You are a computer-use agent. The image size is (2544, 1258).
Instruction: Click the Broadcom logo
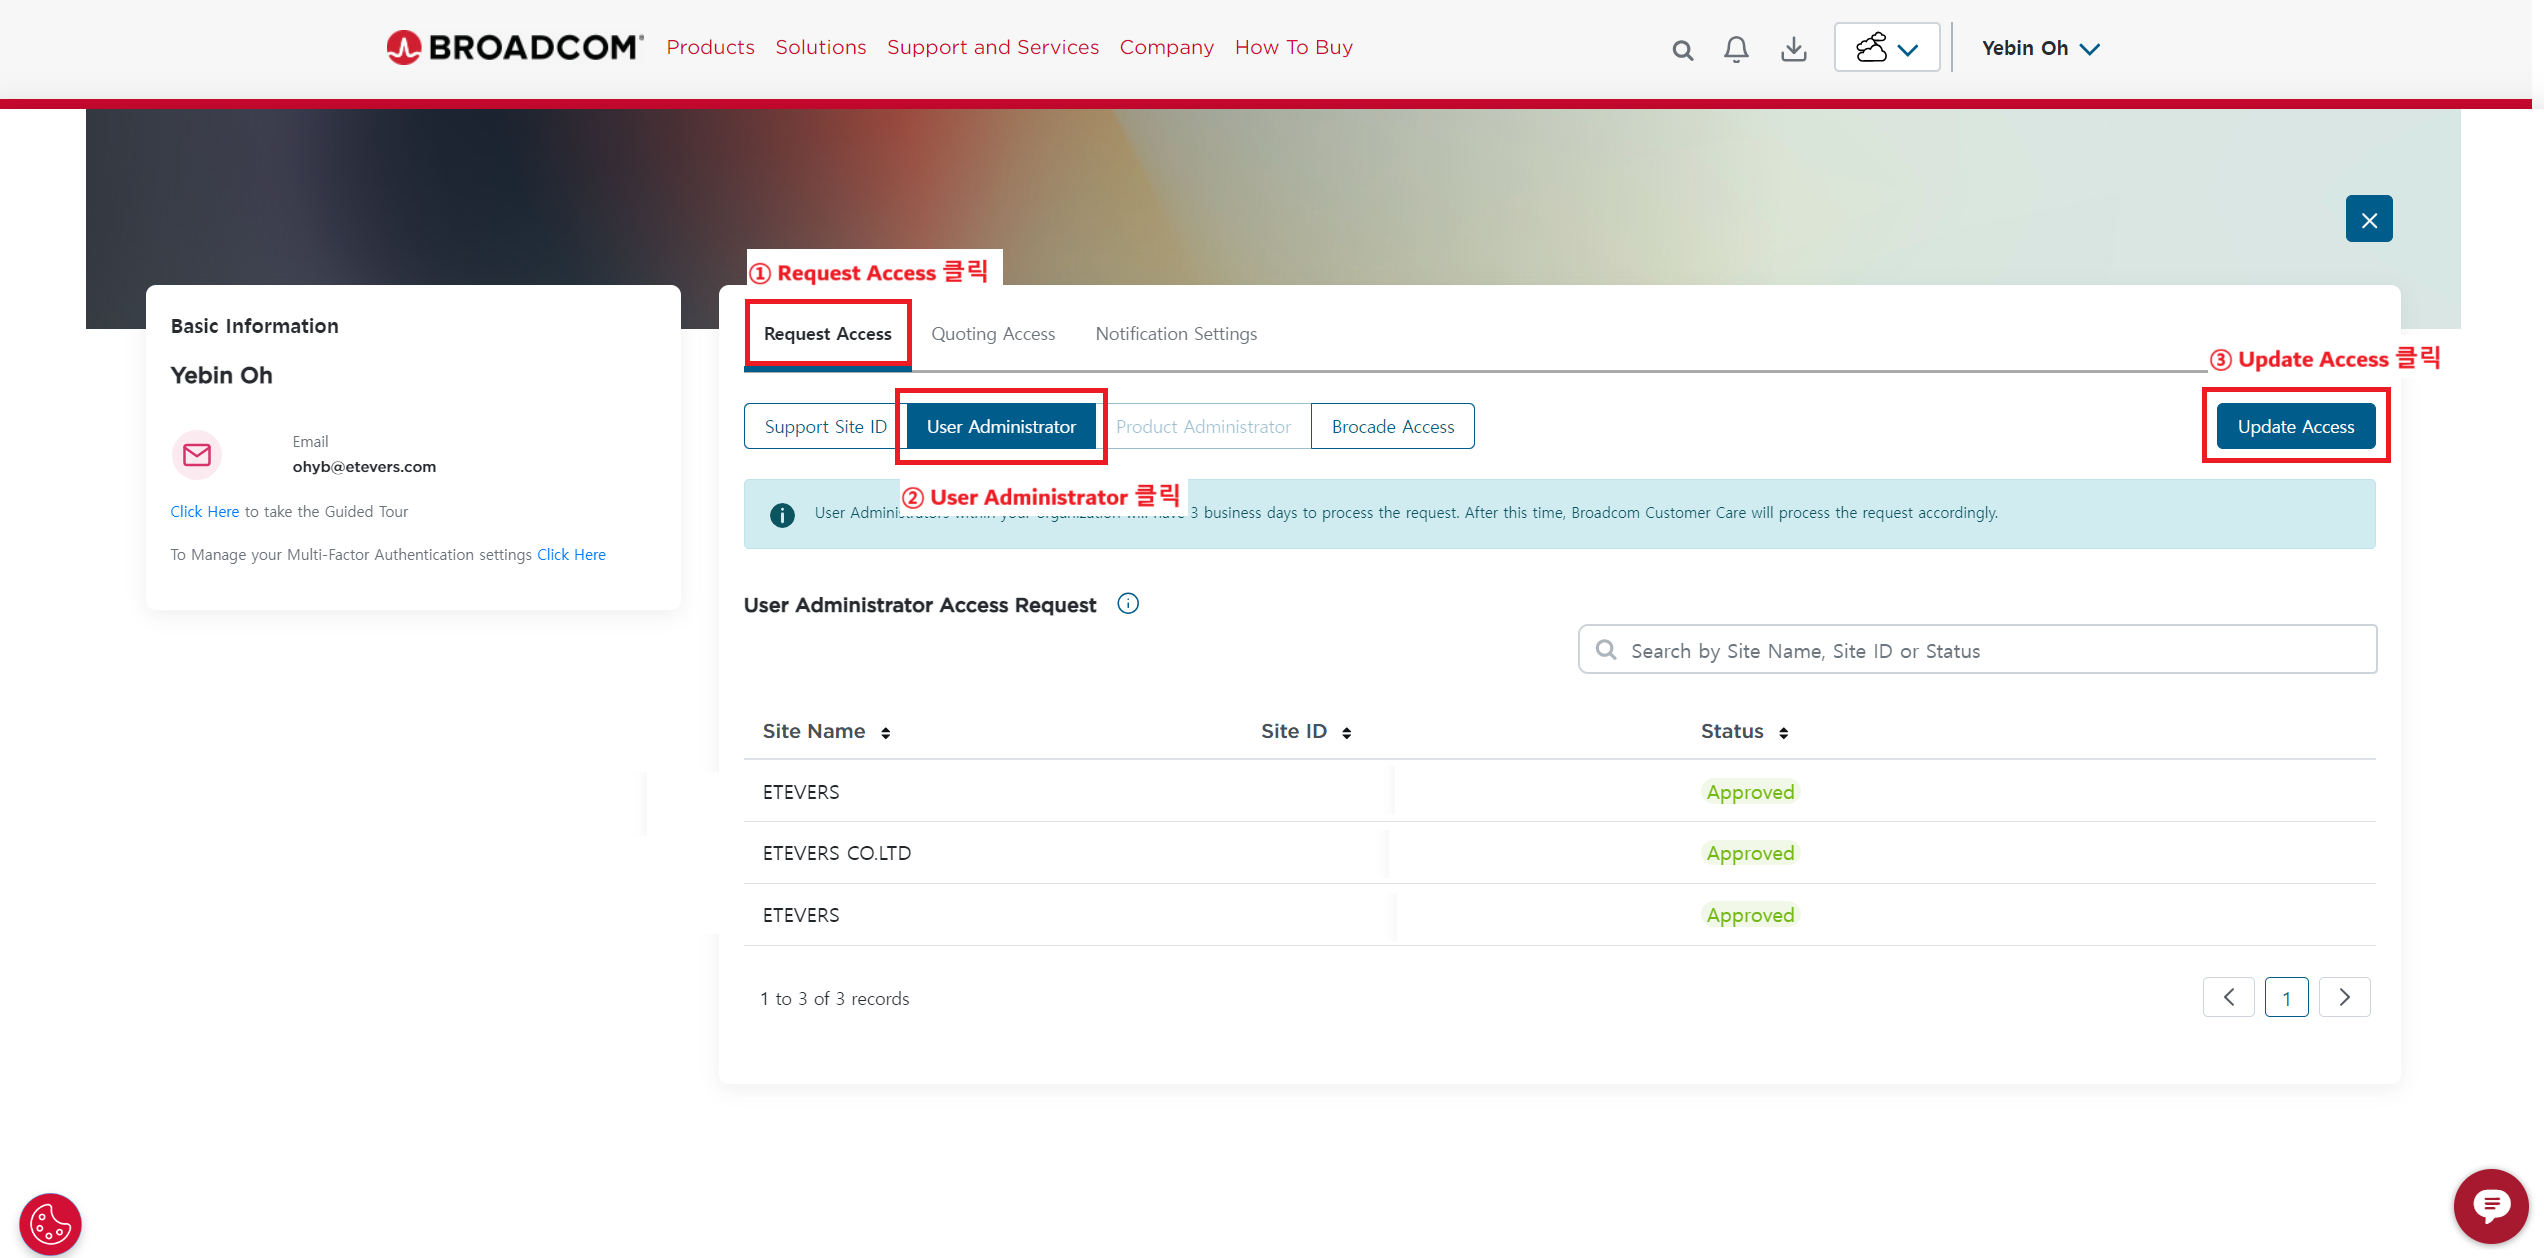click(514, 47)
